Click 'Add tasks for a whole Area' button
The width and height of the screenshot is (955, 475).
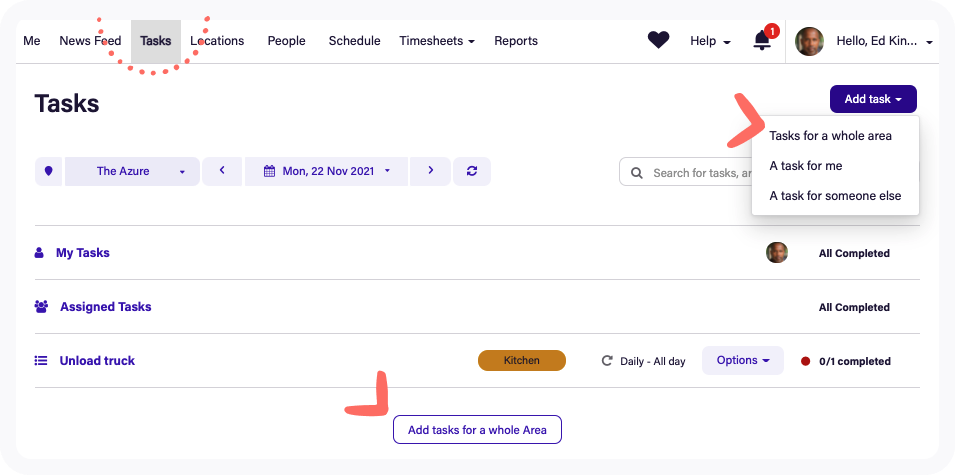(477, 430)
